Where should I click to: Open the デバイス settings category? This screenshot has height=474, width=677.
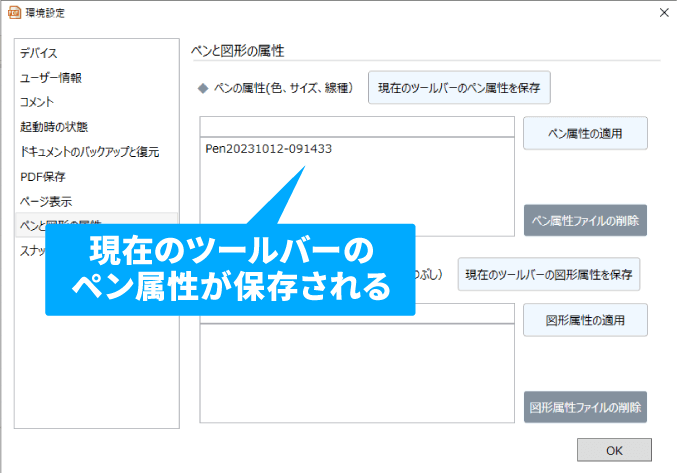tap(40, 53)
